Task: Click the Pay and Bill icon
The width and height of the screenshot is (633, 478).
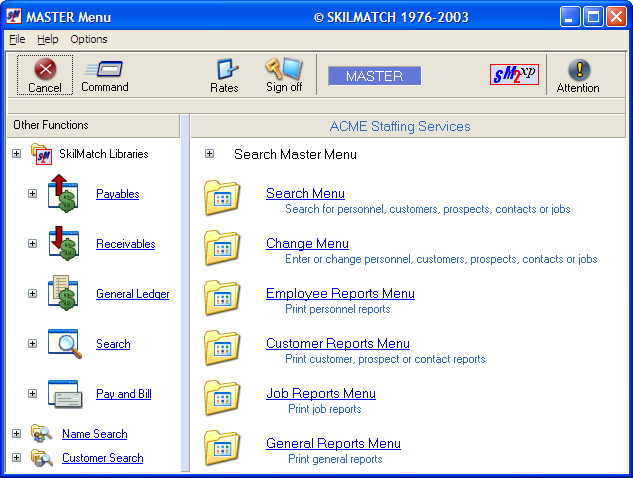Action: click(63, 393)
